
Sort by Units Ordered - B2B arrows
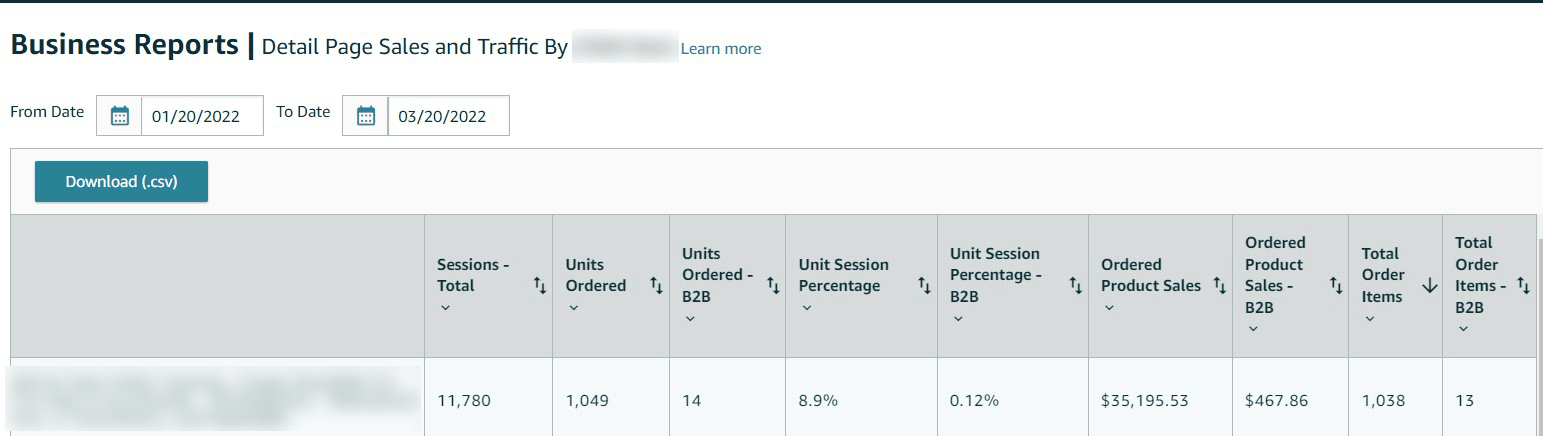coord(773,286)
